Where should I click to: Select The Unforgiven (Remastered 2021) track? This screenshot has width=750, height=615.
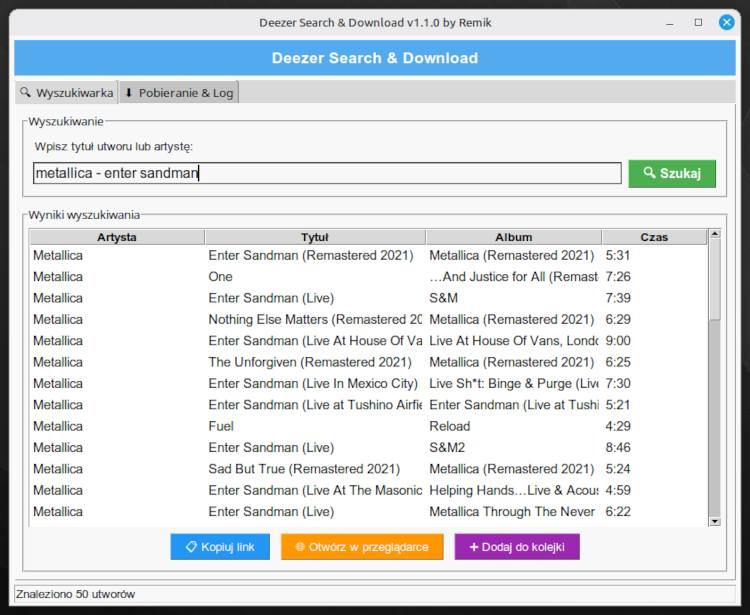(x=309, y=362)
